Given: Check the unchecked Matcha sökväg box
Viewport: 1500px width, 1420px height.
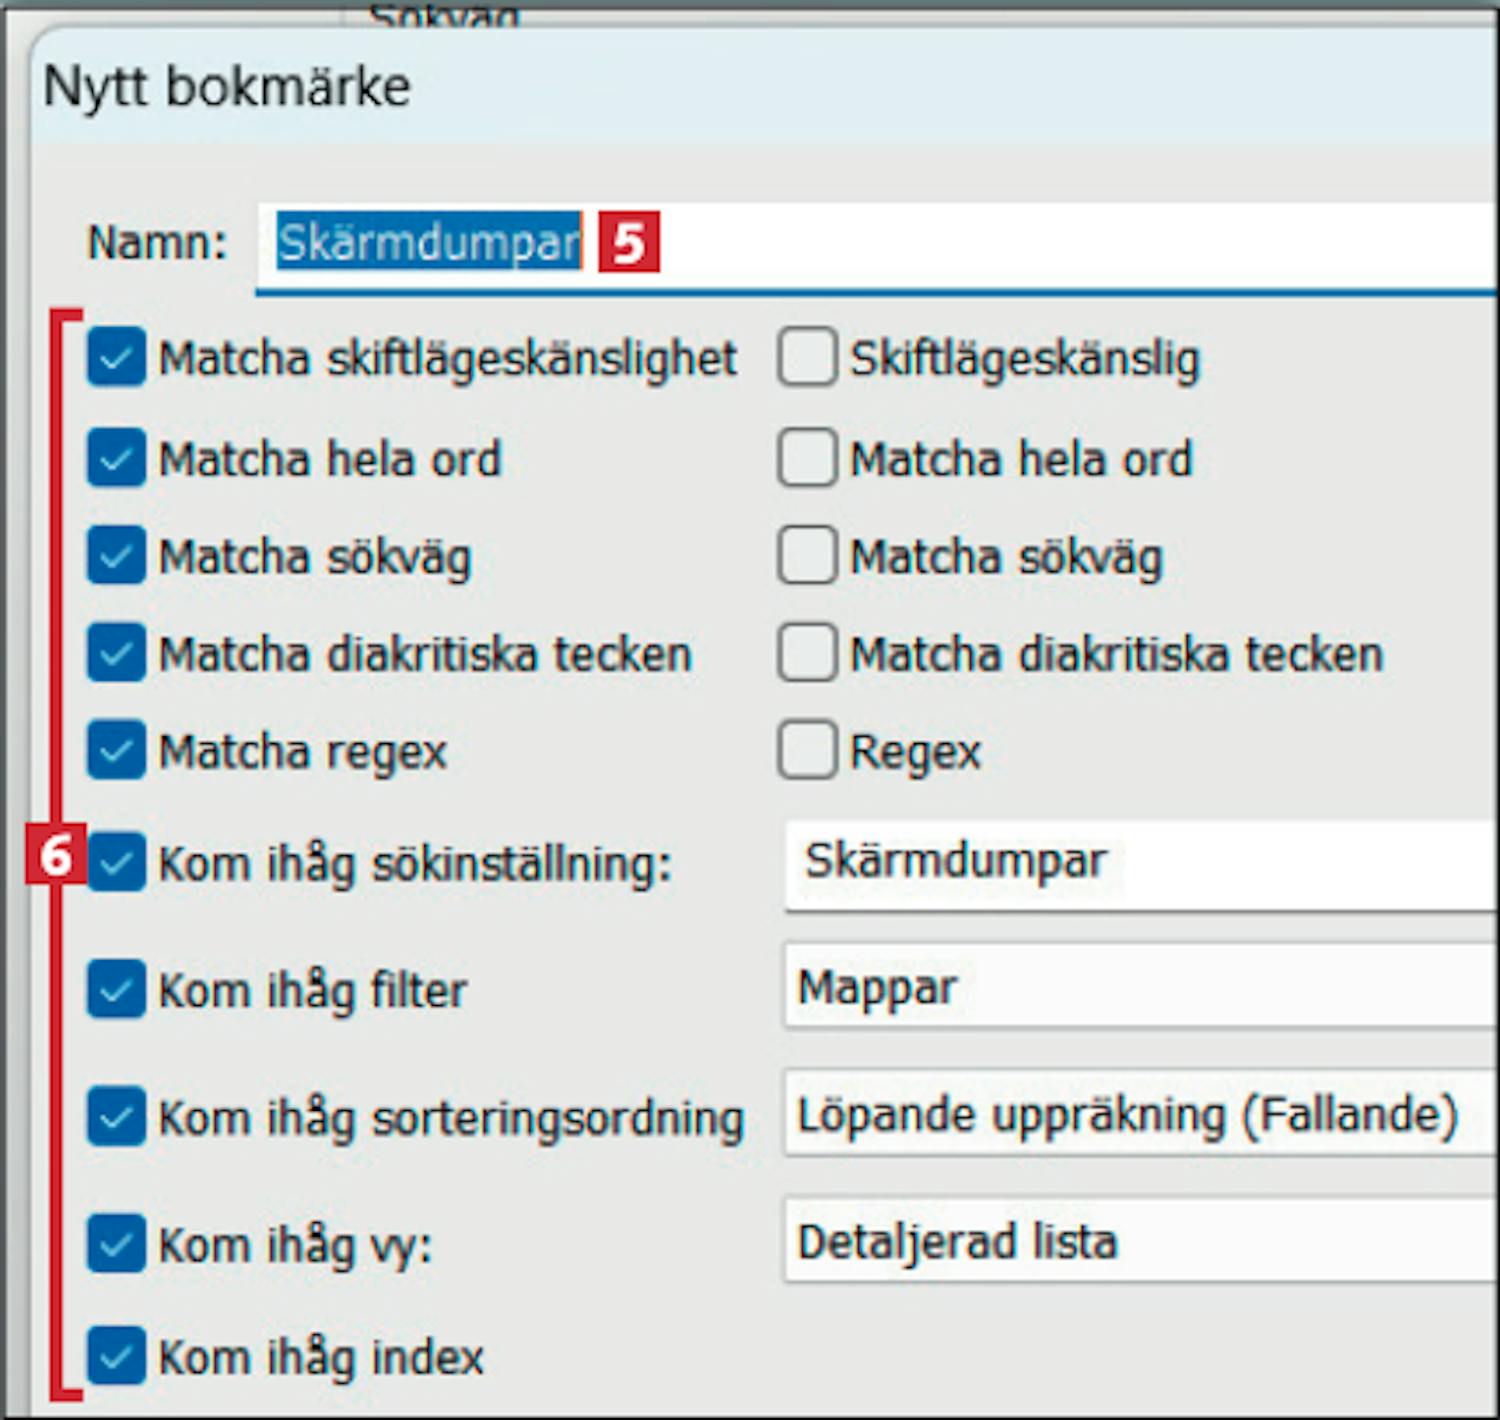Looking at the screenshot, I should (807, 555).
